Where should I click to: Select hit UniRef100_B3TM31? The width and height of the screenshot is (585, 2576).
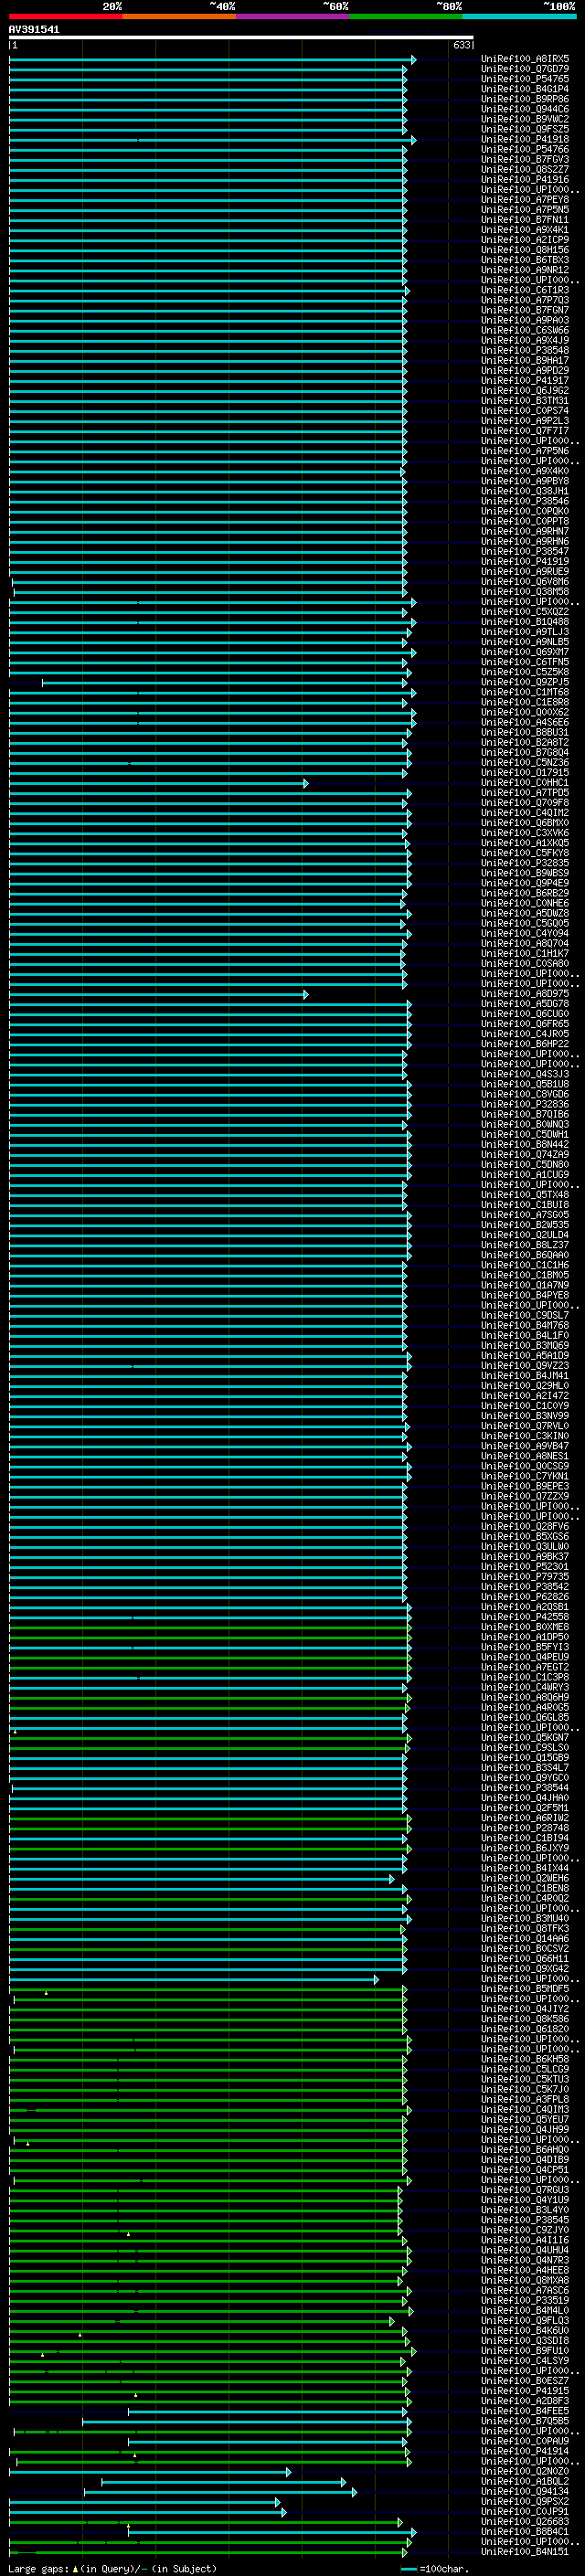pos(525,401)
